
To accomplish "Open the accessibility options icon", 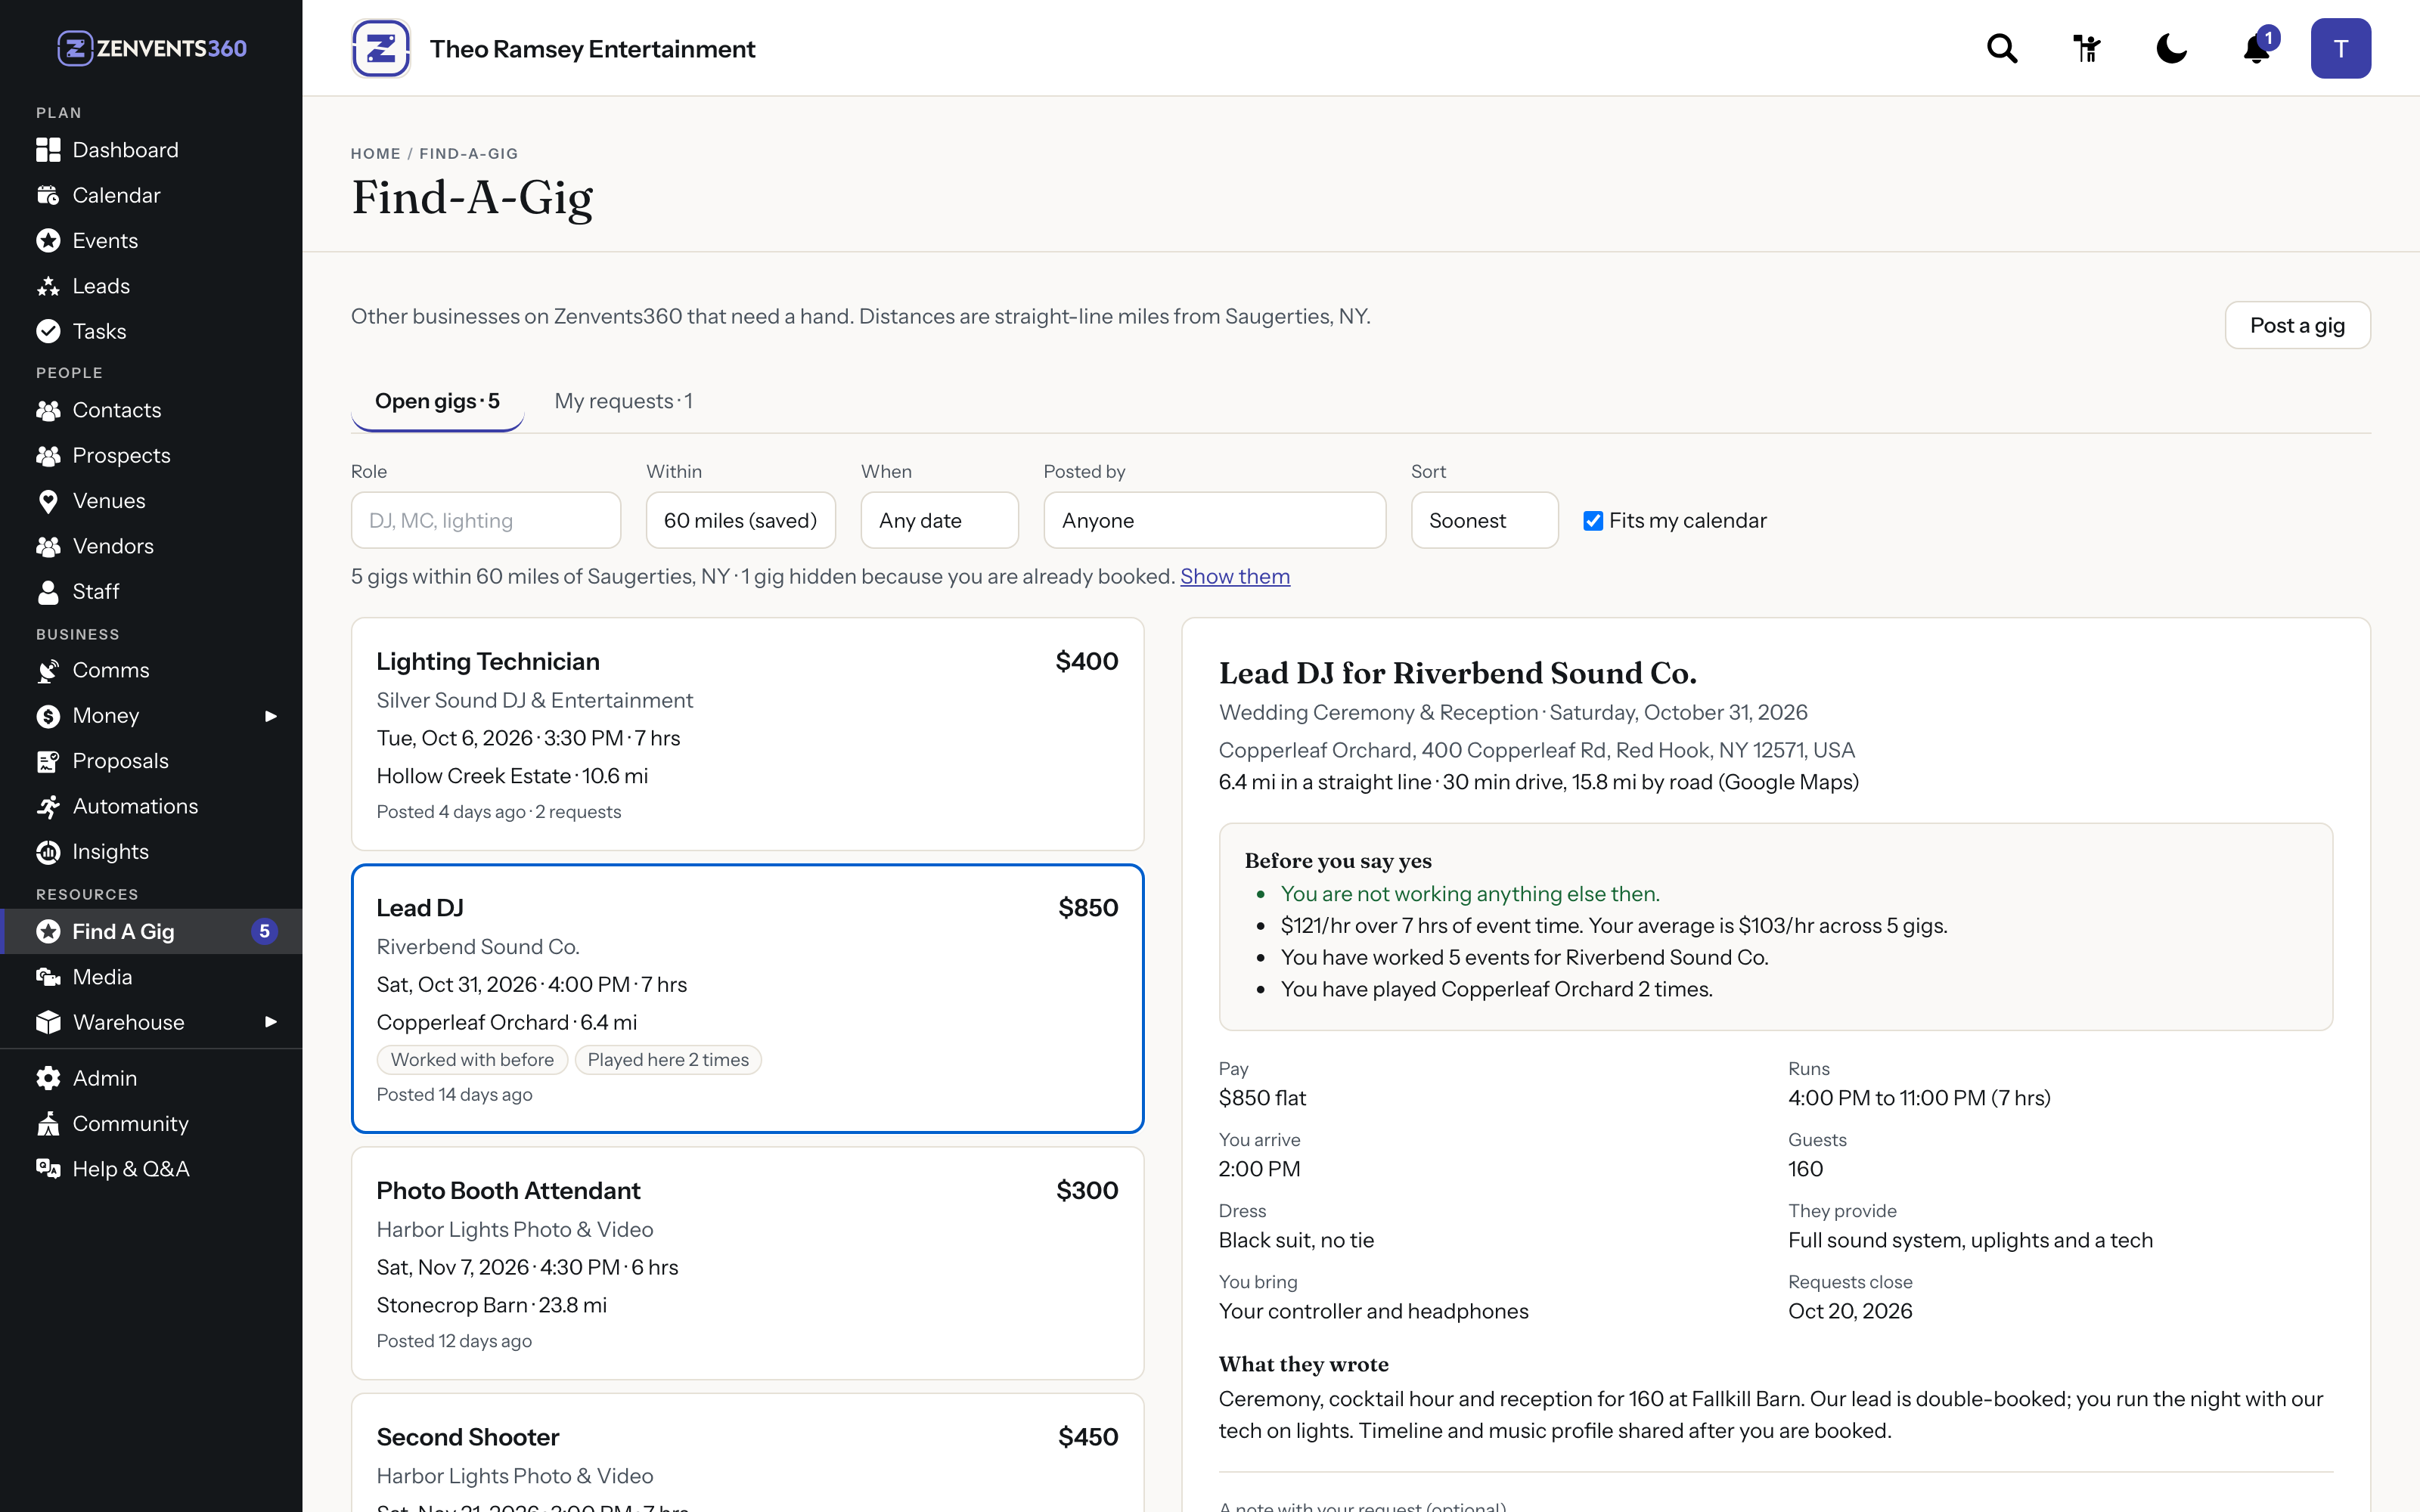I will (2087, 48).
